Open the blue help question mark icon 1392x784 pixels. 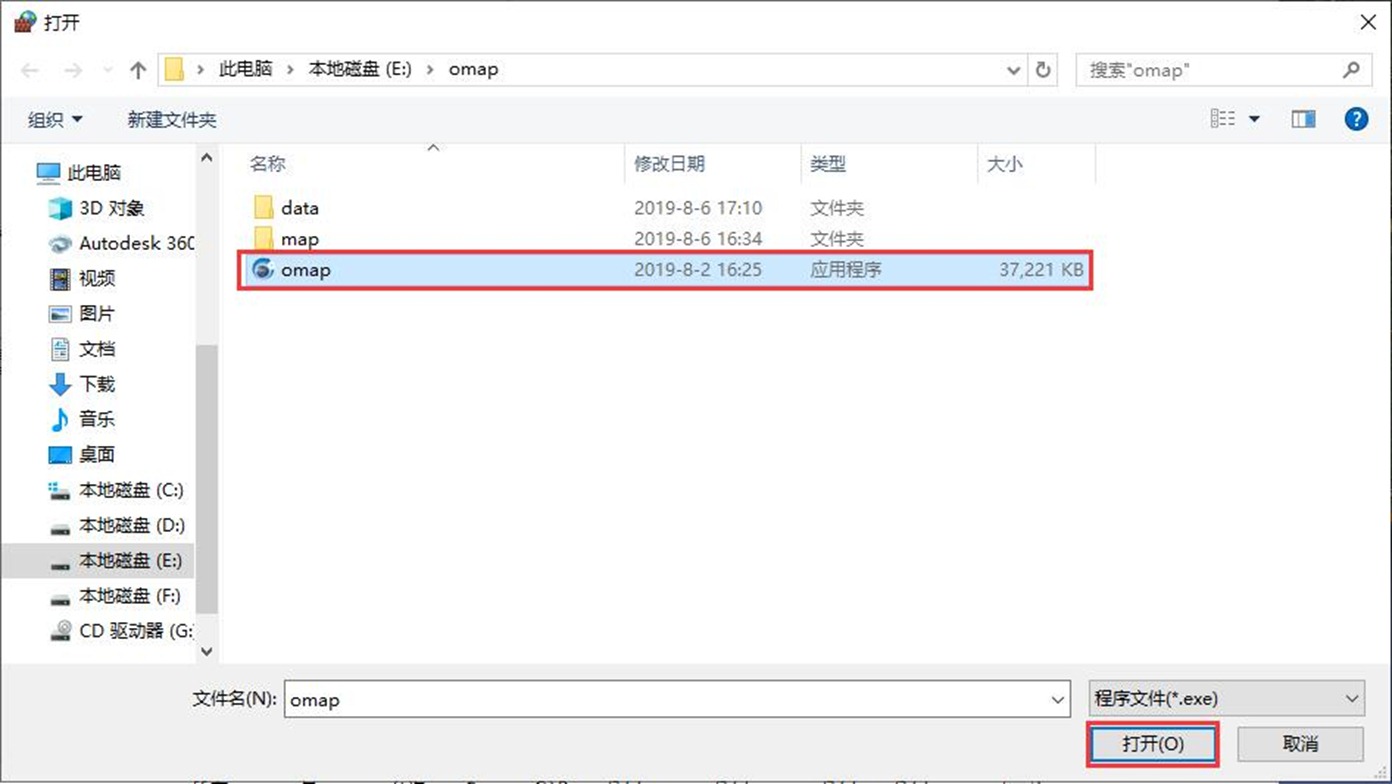tap(1356, 120)
